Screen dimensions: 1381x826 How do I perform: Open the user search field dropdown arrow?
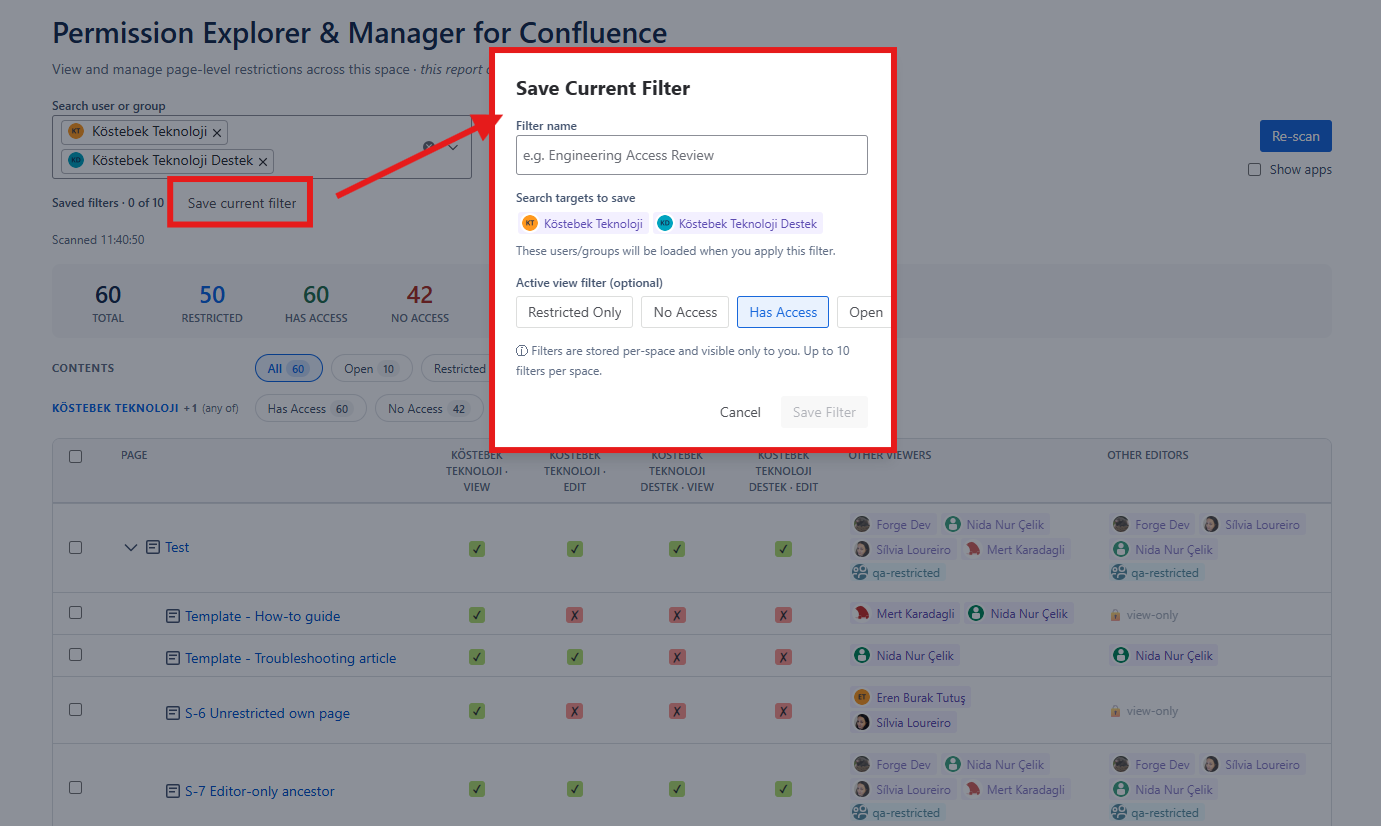tap(453, 146)
